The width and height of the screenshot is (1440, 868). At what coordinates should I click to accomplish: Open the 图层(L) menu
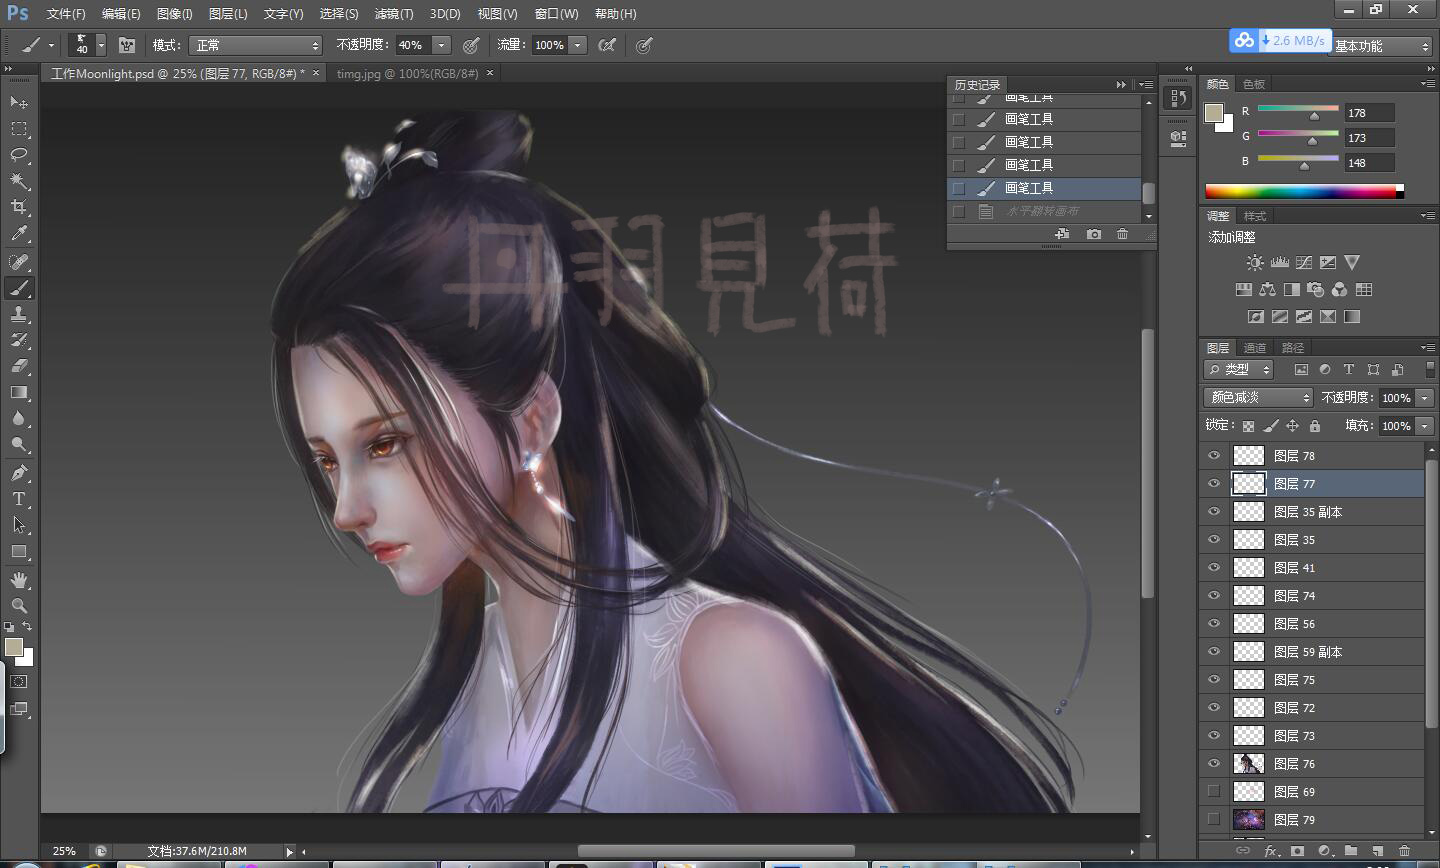coord(228,14)
